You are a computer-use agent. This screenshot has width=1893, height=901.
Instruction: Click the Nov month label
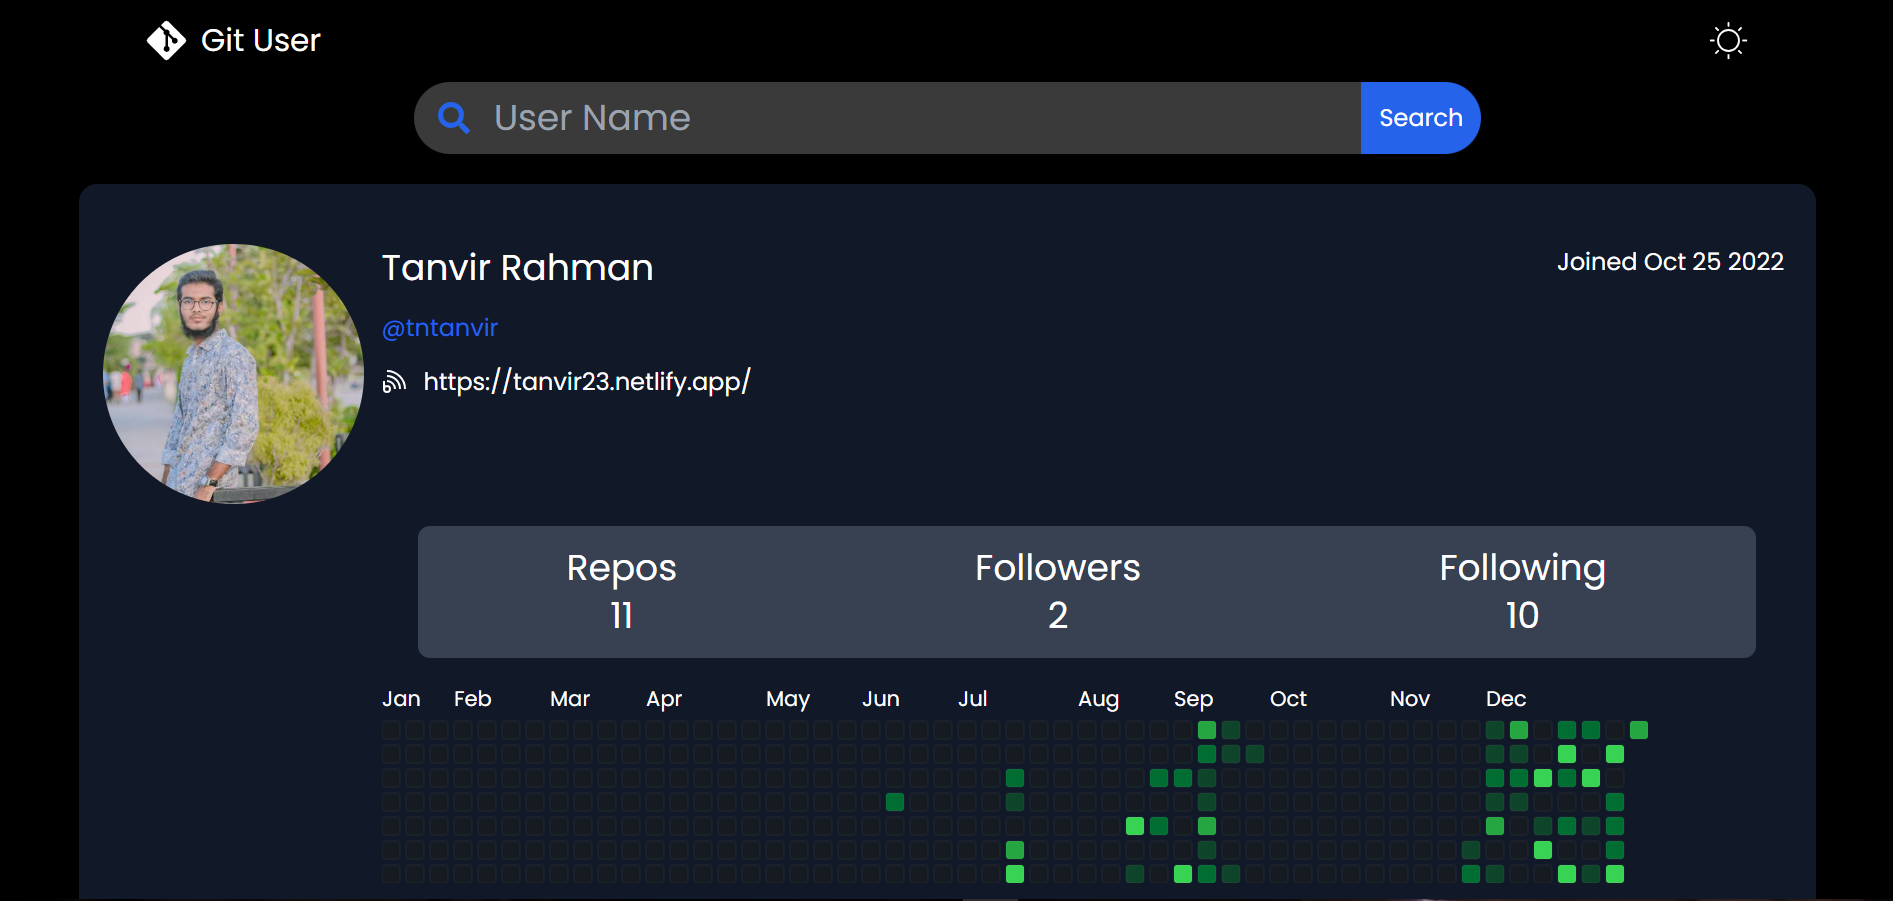point(1410,699)
